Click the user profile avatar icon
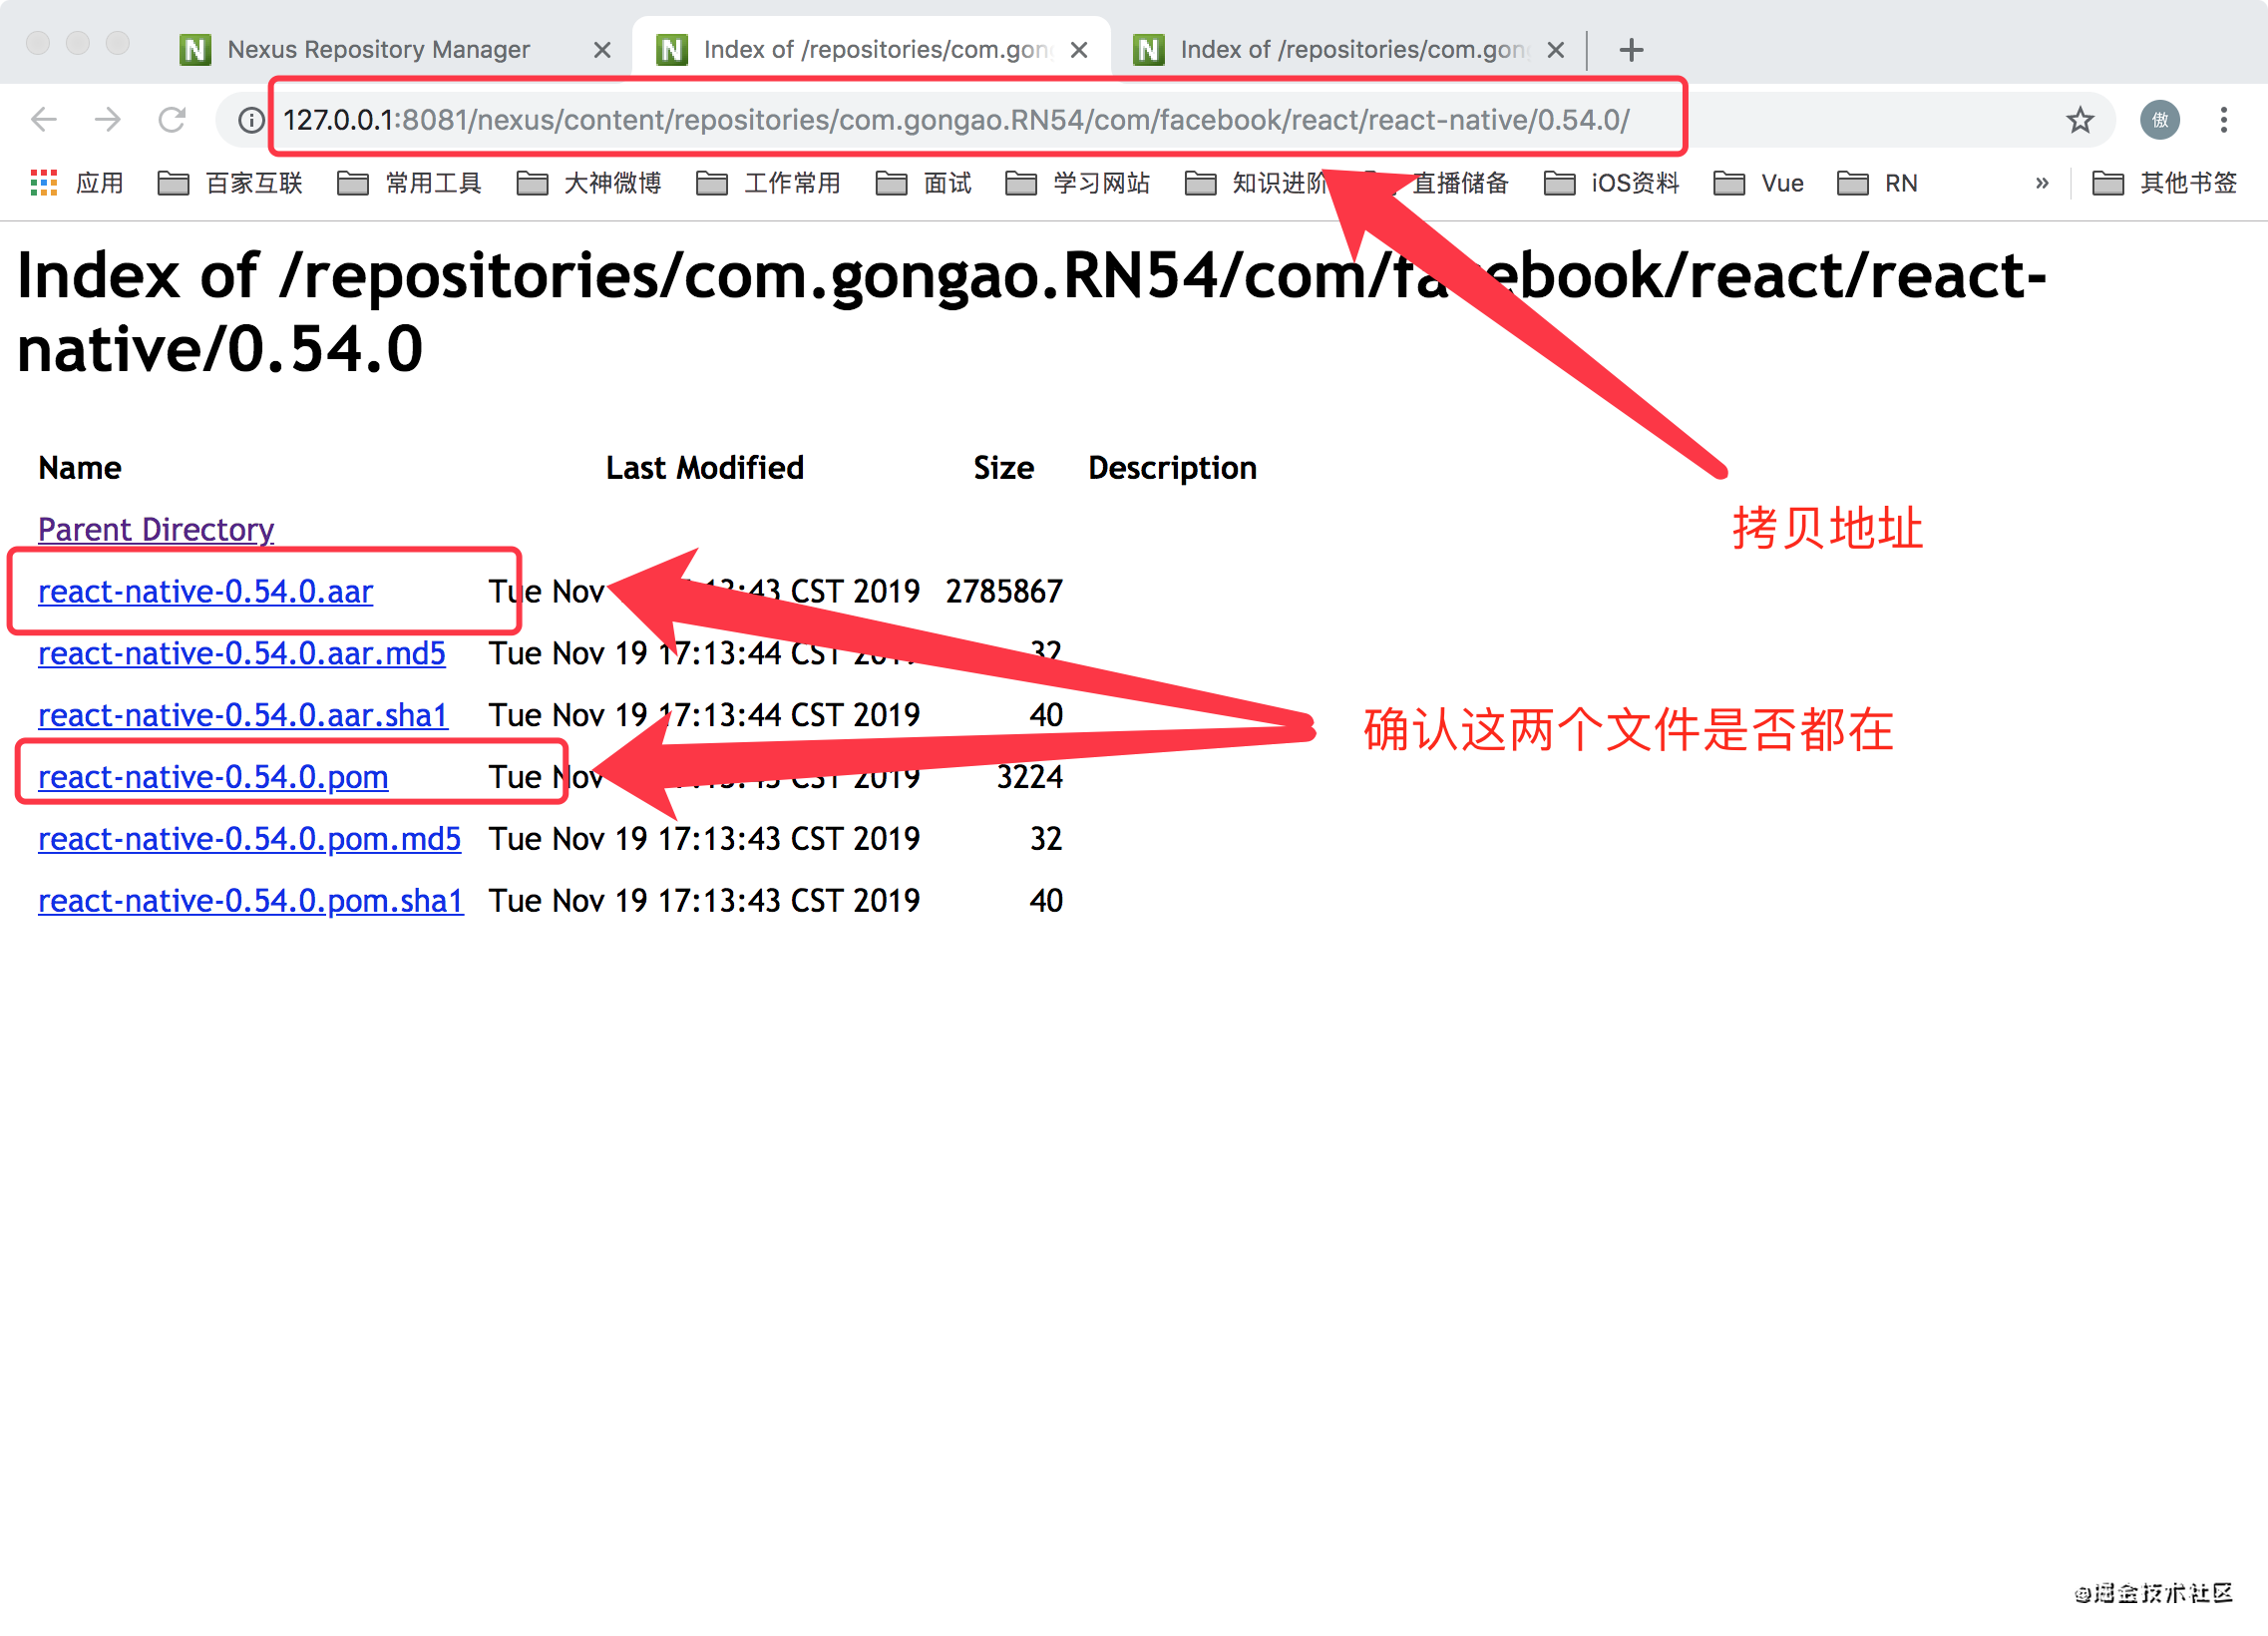This screenshot has width=2268, height=1636. [2159, 120]
